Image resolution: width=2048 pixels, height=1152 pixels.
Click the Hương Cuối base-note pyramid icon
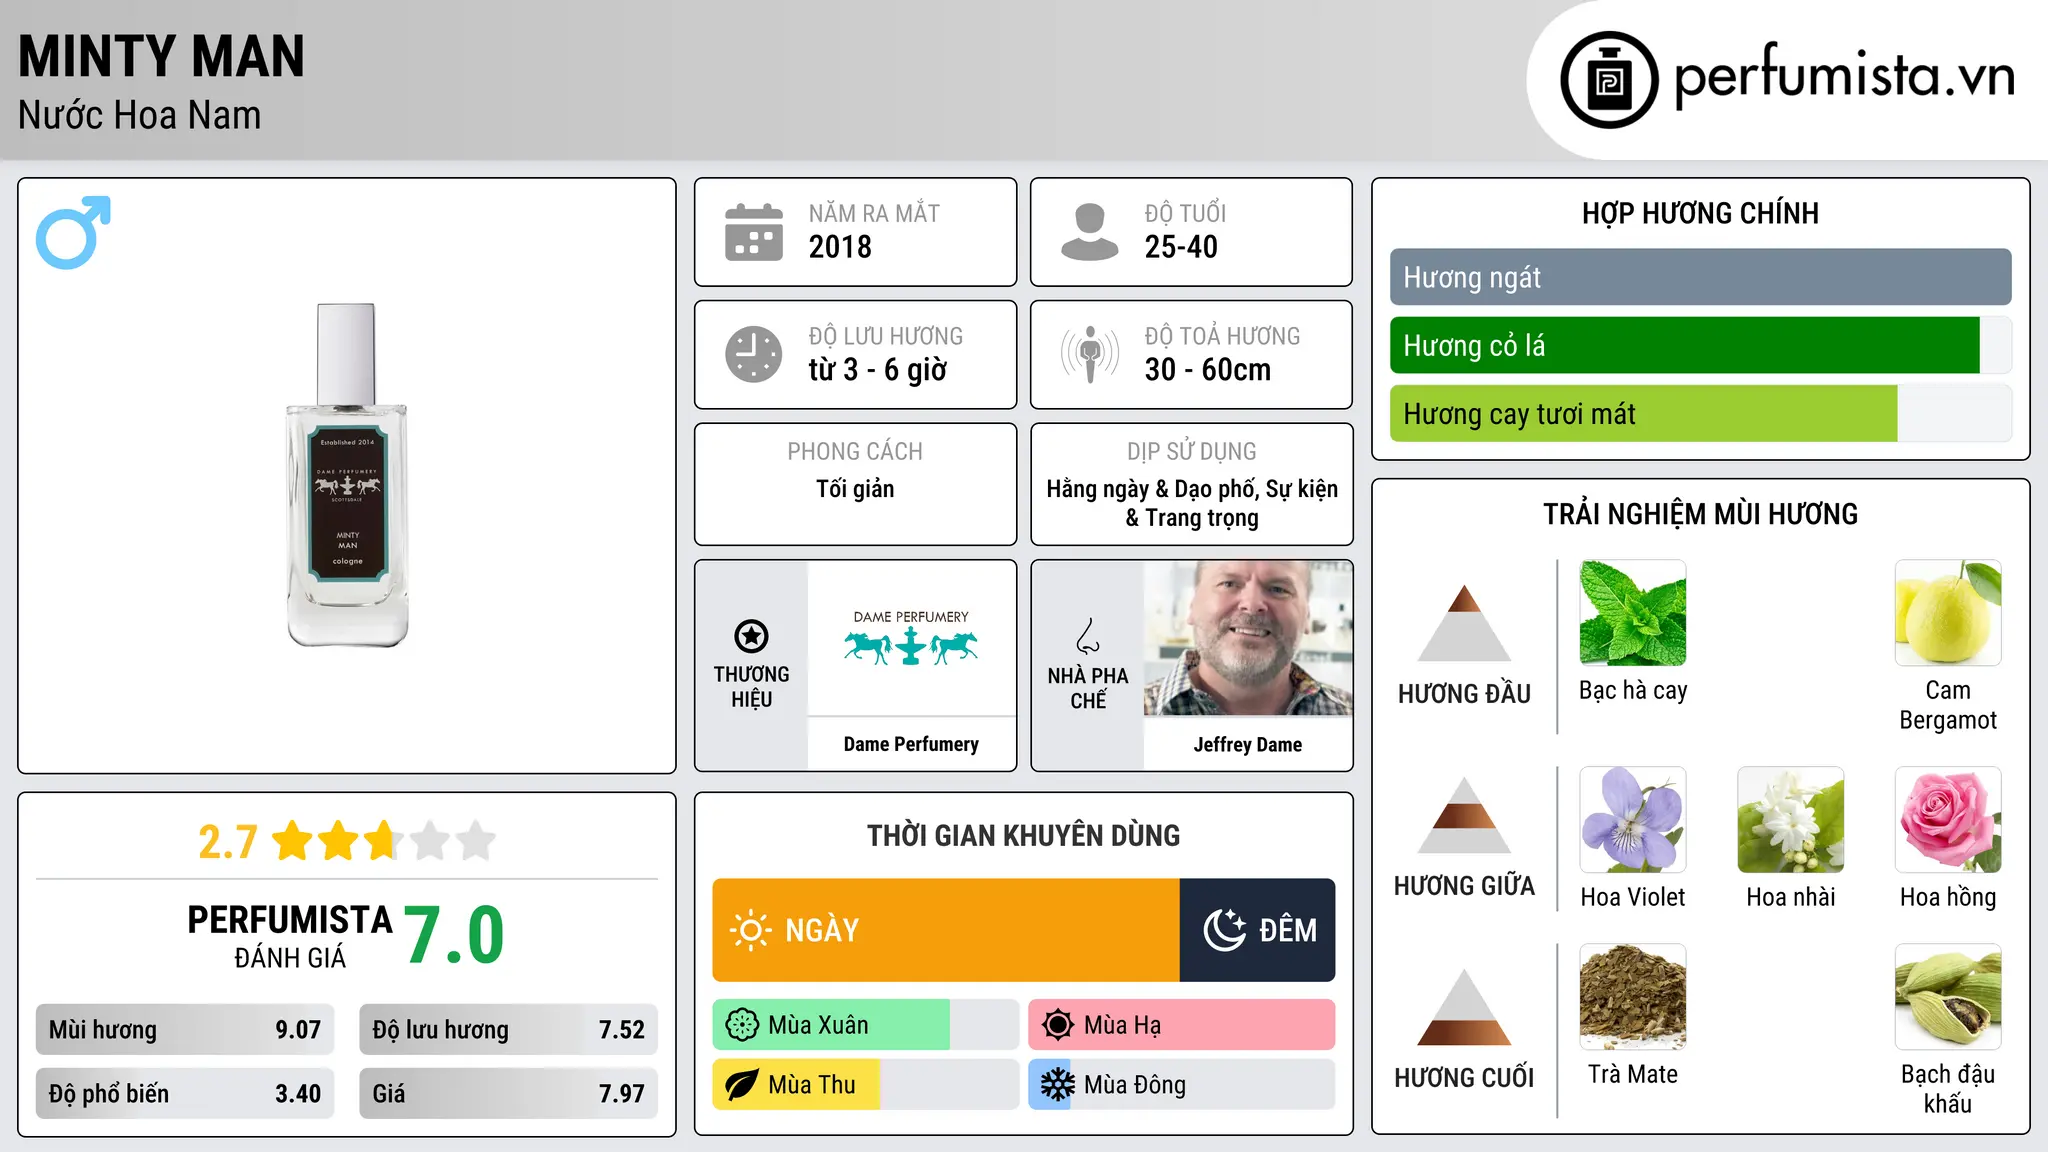[x=1465, y=1007]
